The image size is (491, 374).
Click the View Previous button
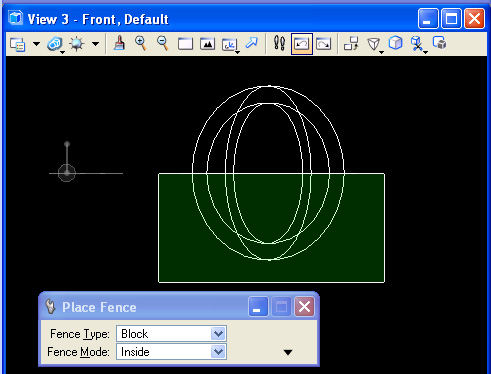point(302,44)
